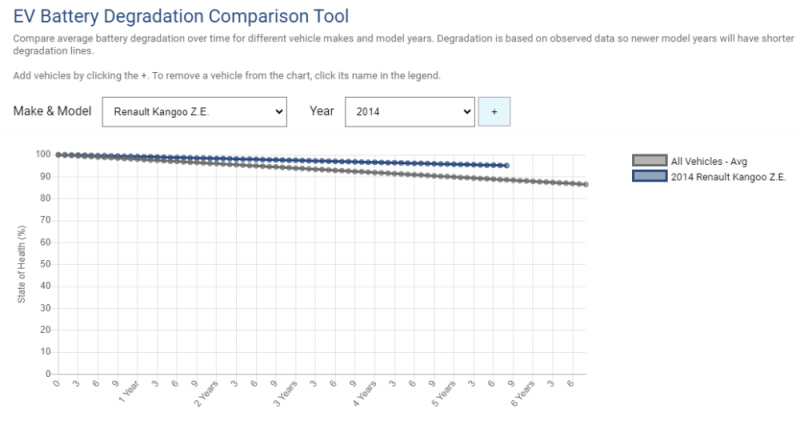Remove 2014 Renault Kangoo Z.E. via legend
This screenshot has width=800, height=425.
pyautogui.click(x=729, y=175)
